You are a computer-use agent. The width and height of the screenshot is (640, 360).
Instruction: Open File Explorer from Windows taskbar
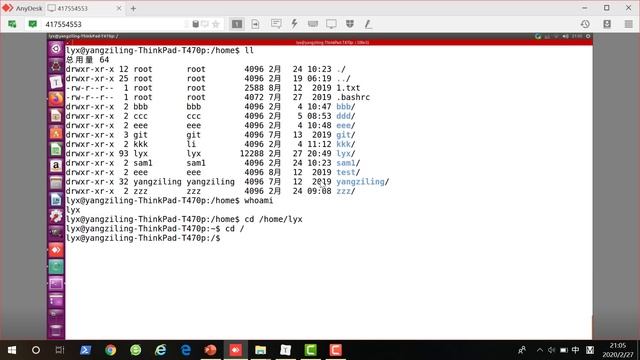[x=260, y=350]
